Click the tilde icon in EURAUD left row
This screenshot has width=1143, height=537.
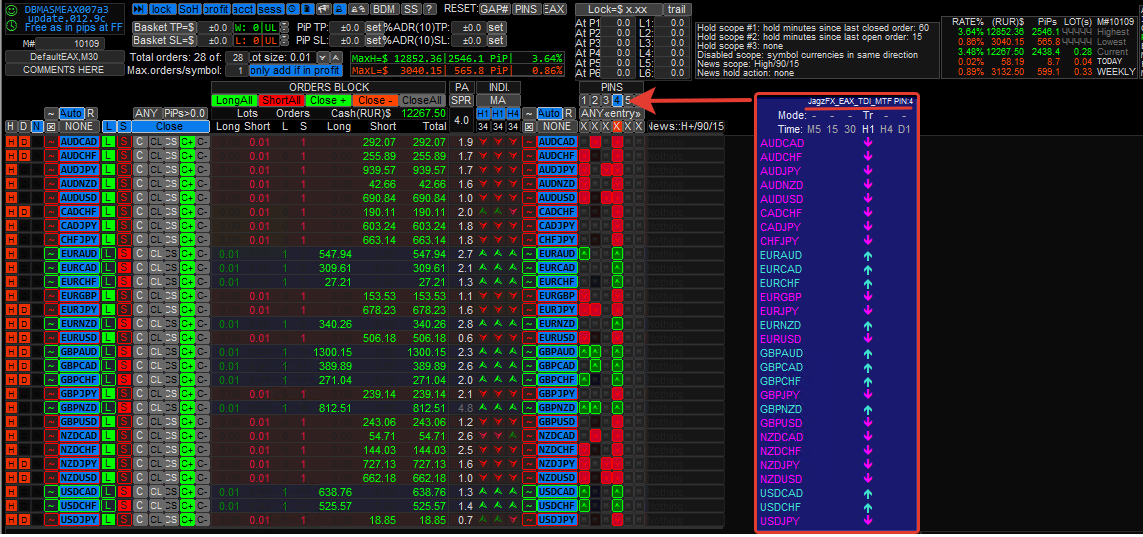[x=51, y=254]
